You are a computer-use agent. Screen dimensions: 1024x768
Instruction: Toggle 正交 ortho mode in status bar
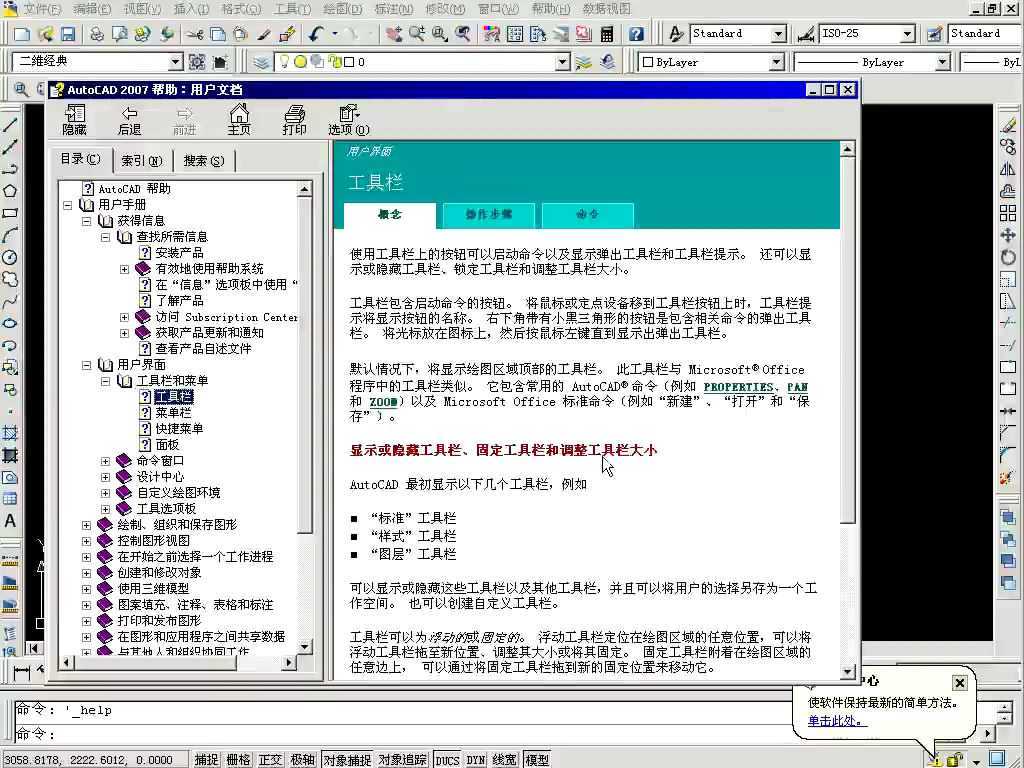[x=270, y=760]
